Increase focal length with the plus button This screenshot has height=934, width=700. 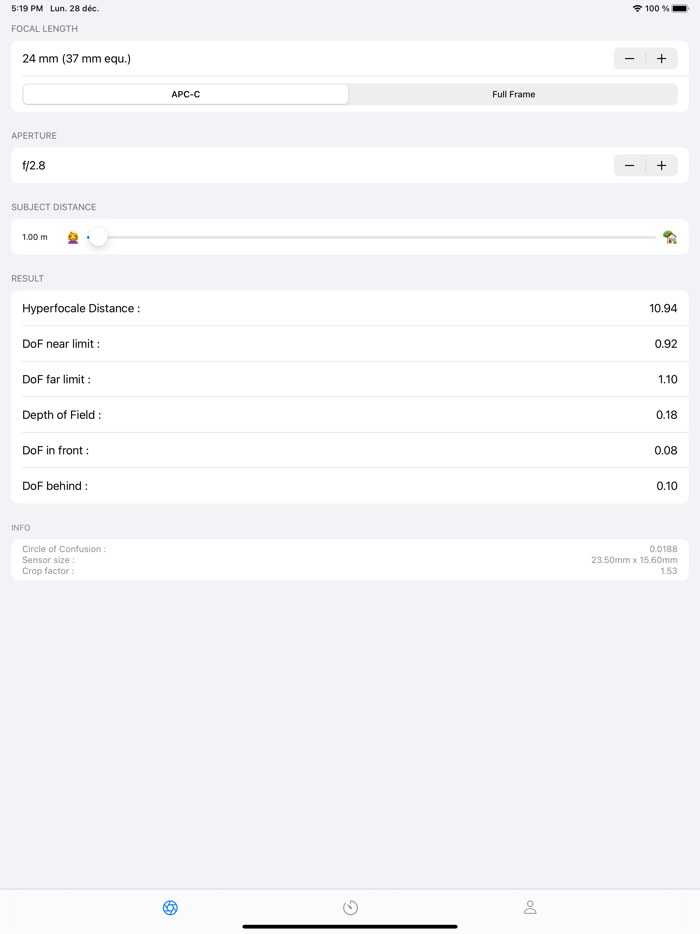pyautogui.click(x=661, y=58)
